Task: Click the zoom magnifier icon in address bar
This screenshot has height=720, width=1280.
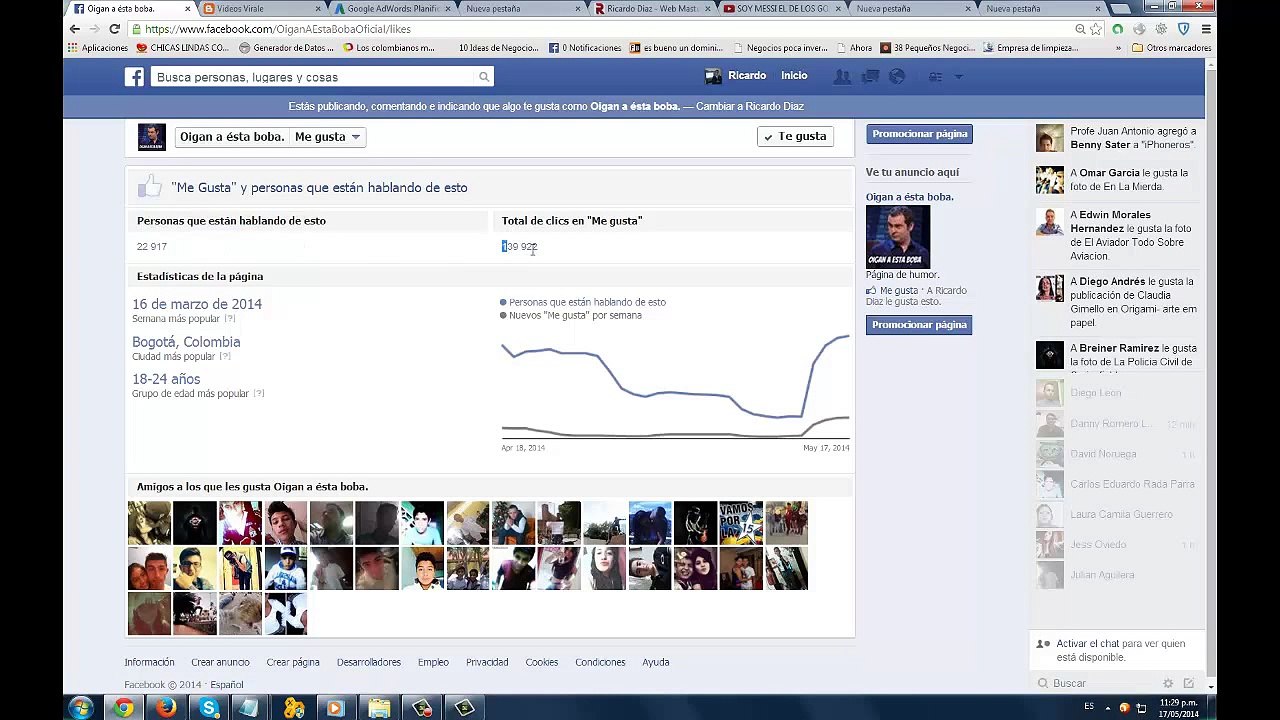Action: pos(1081,29)
